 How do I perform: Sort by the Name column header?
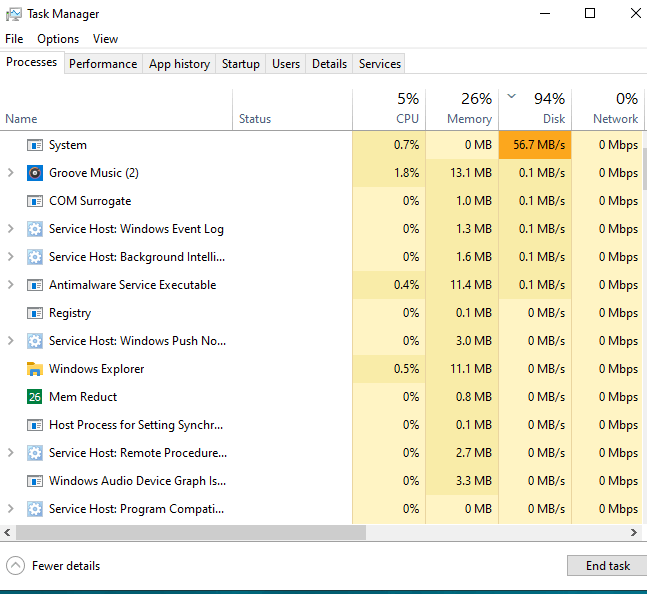(x=116, y=110)
